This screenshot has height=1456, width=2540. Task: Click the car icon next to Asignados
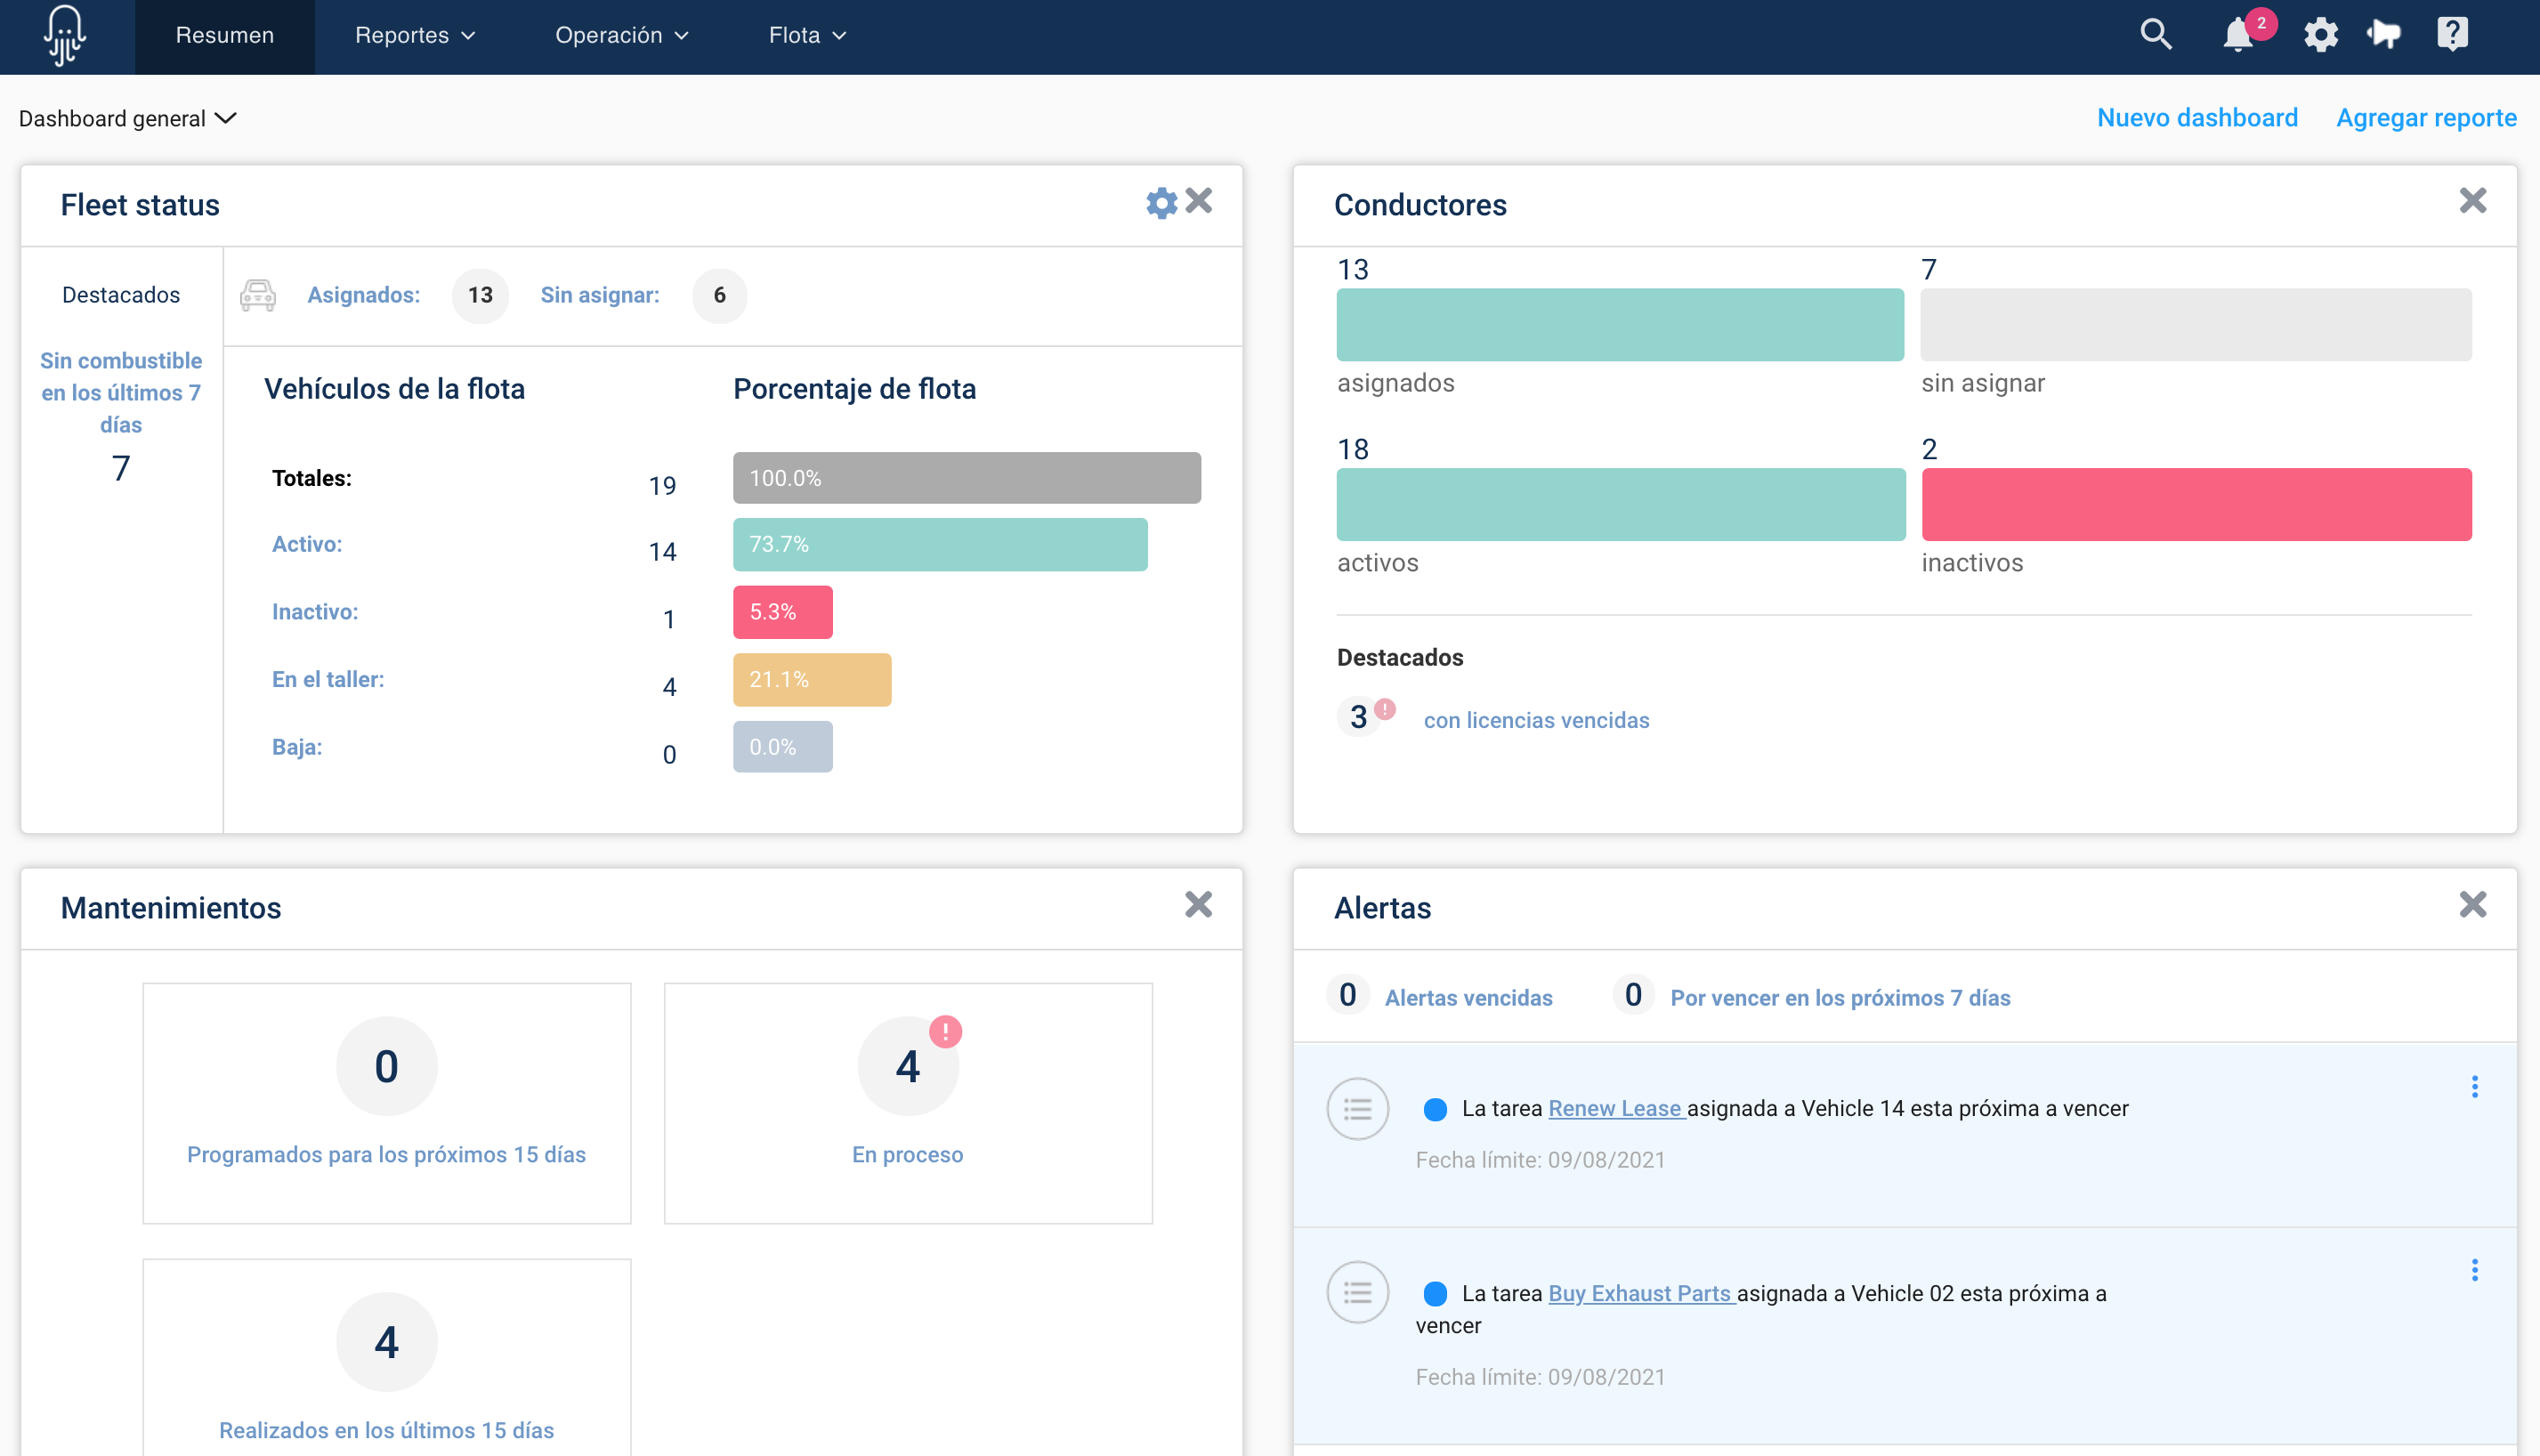(x=259, y=296)
